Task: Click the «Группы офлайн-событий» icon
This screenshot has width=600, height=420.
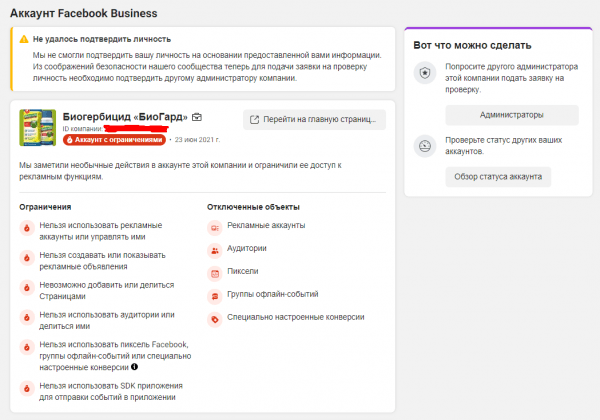Action: [x=215, y=296]
